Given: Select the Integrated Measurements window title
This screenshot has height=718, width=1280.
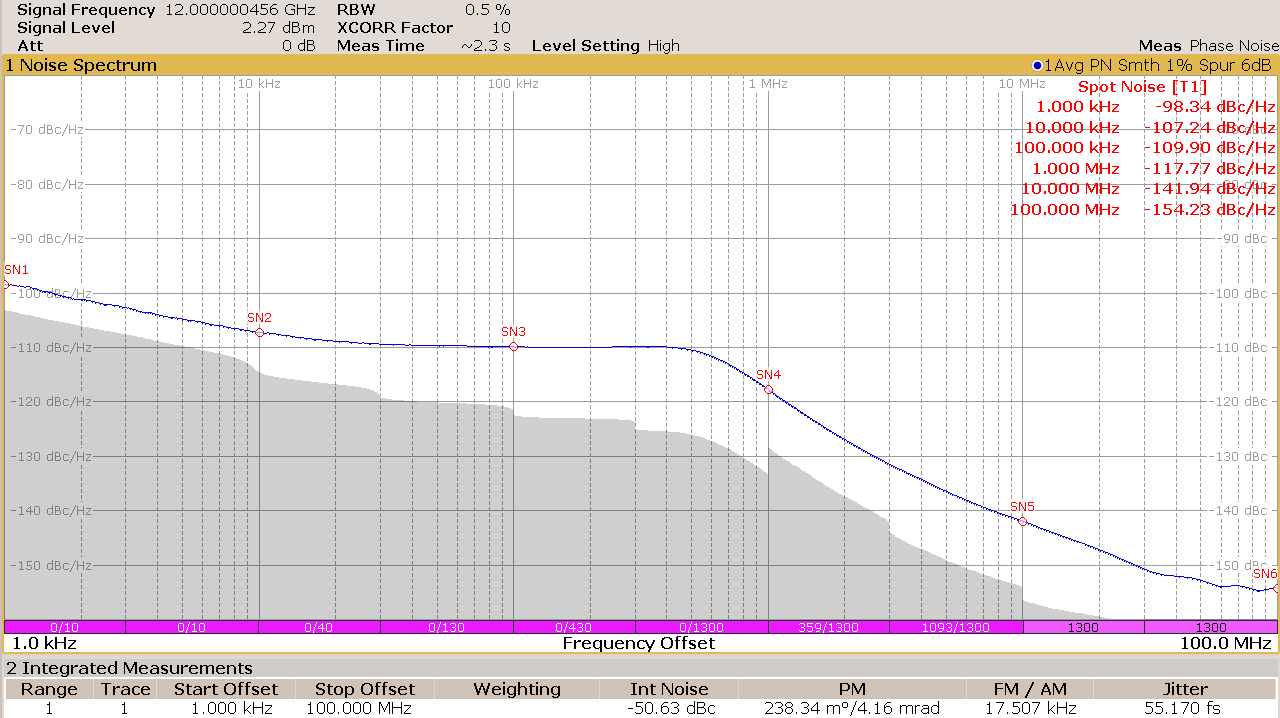Looking at the screenshot, I should tap(129, 668).
